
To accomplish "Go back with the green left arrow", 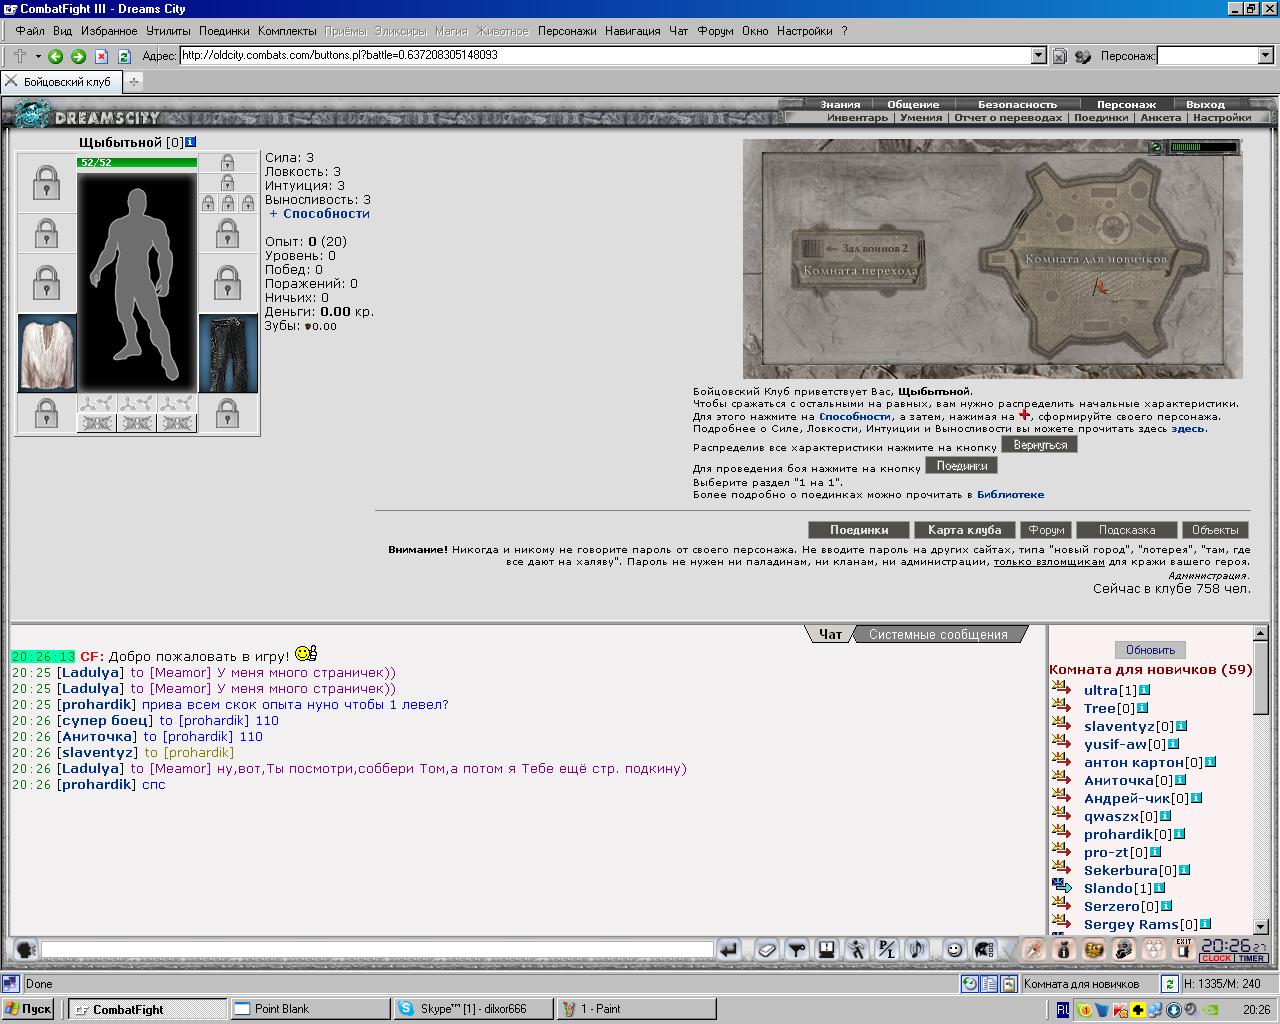I will [56, 56].
